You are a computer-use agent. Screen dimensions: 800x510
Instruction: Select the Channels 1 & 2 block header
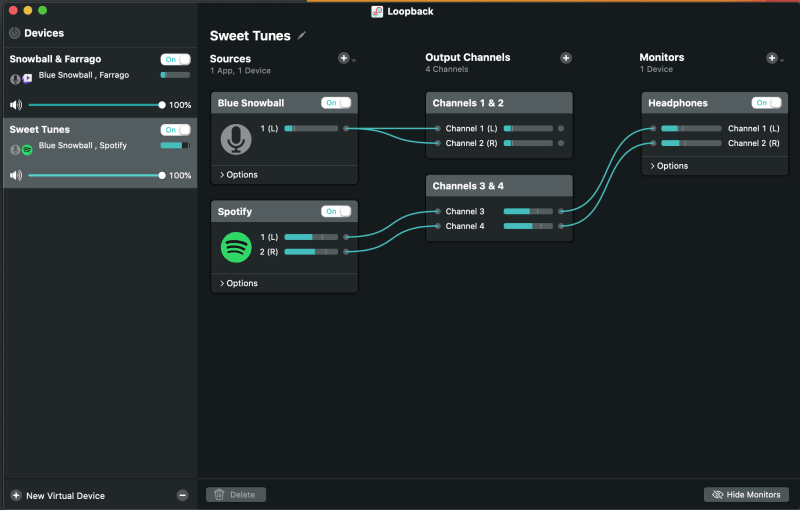point(499,103)
